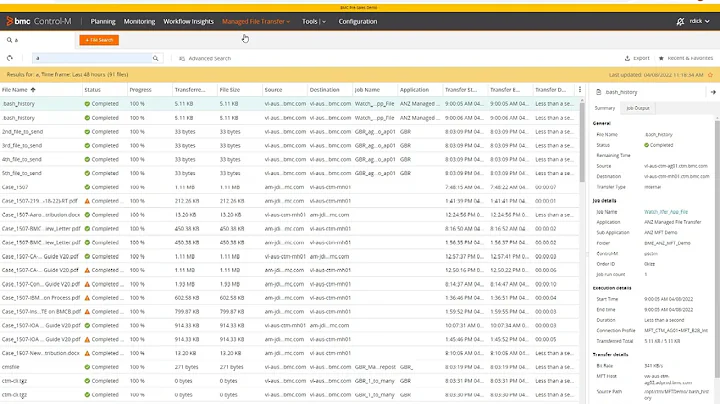Click the green status icon for cmsfile row

[x=87, y=367]
